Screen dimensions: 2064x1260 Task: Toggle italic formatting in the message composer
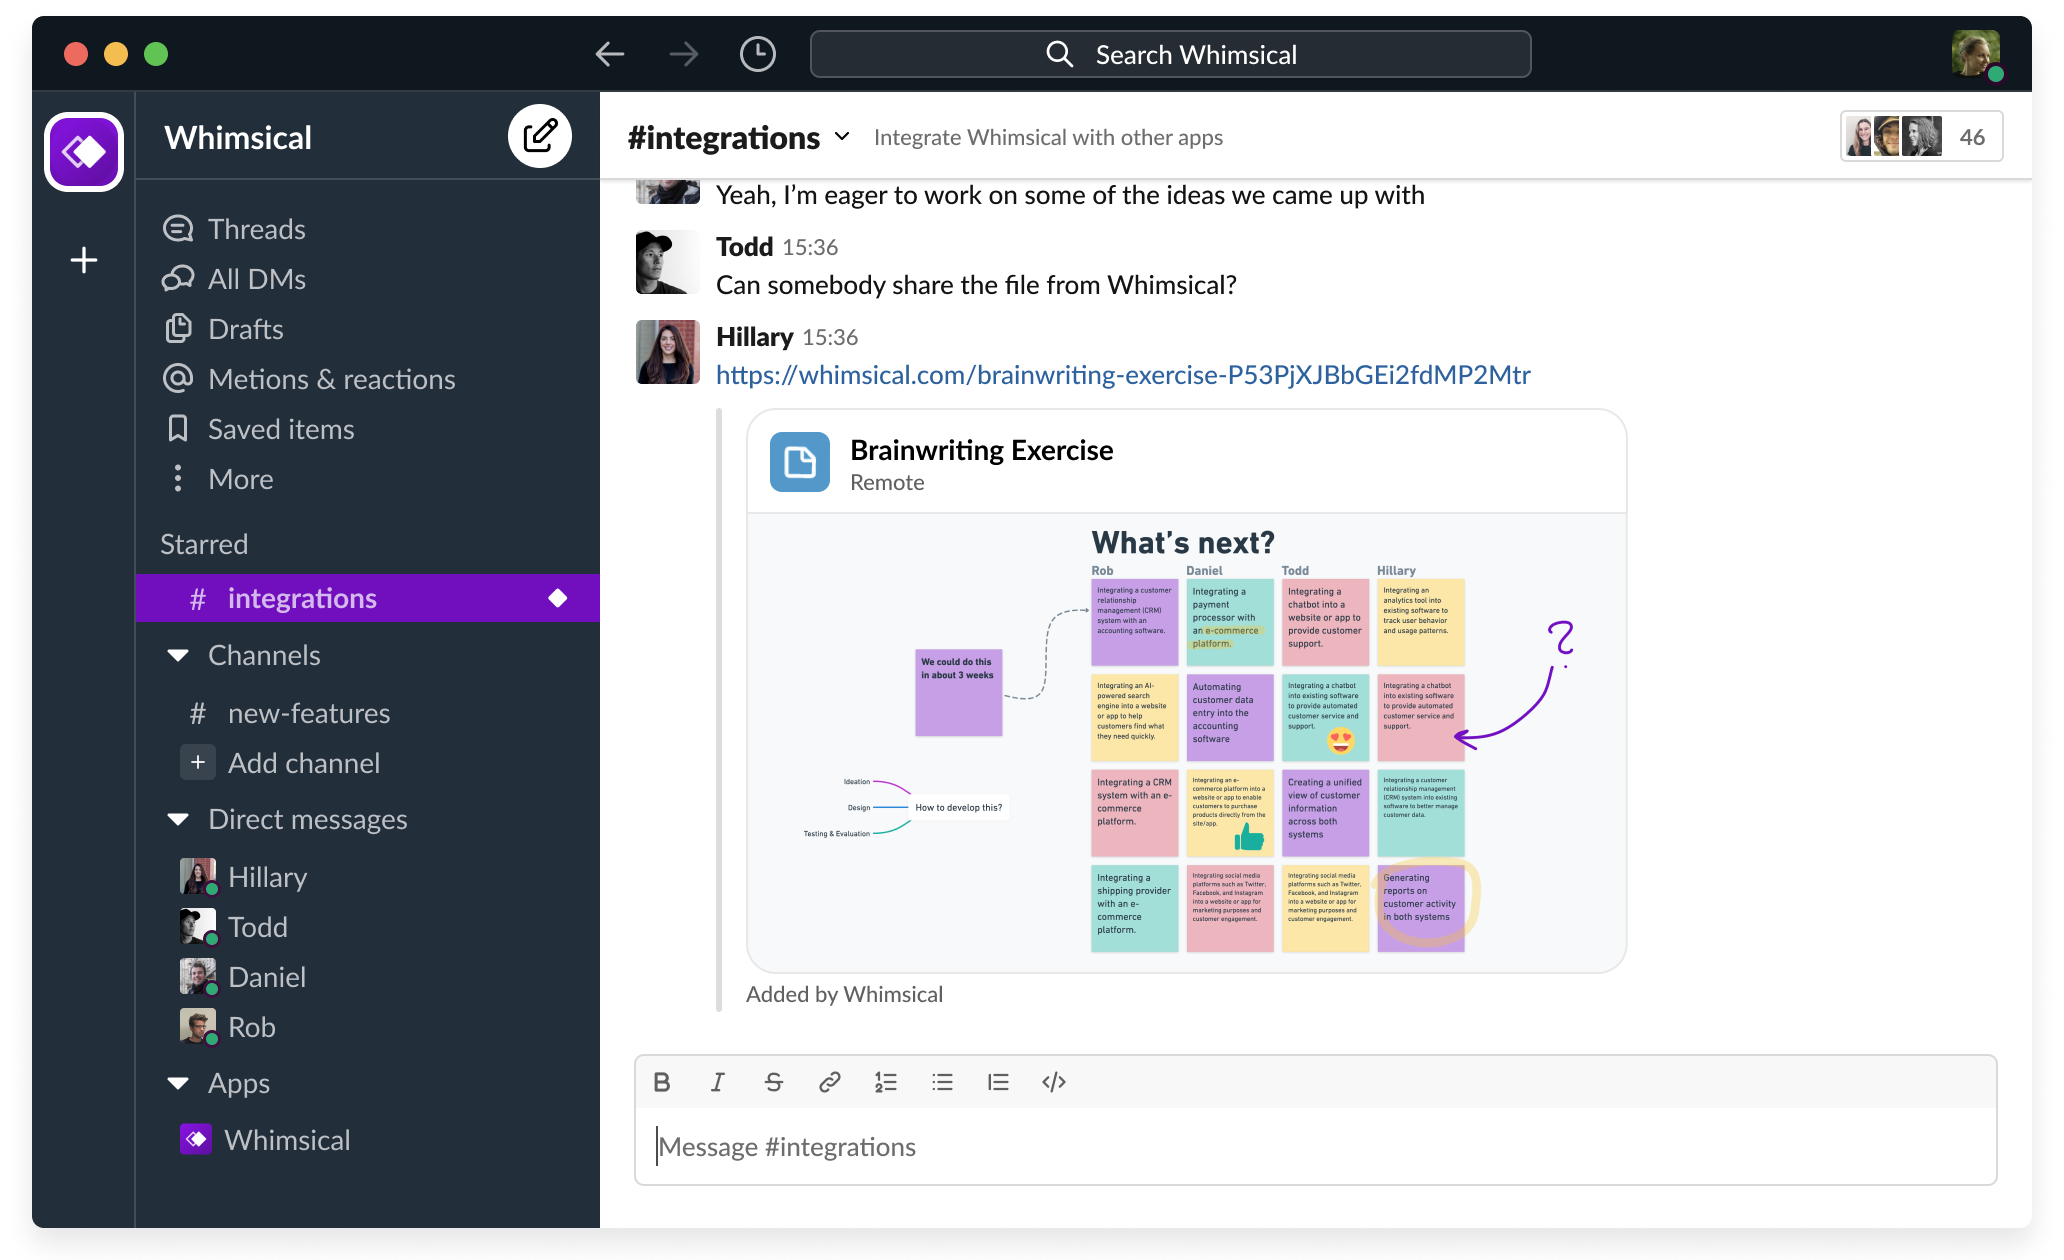coord(717,1082)
